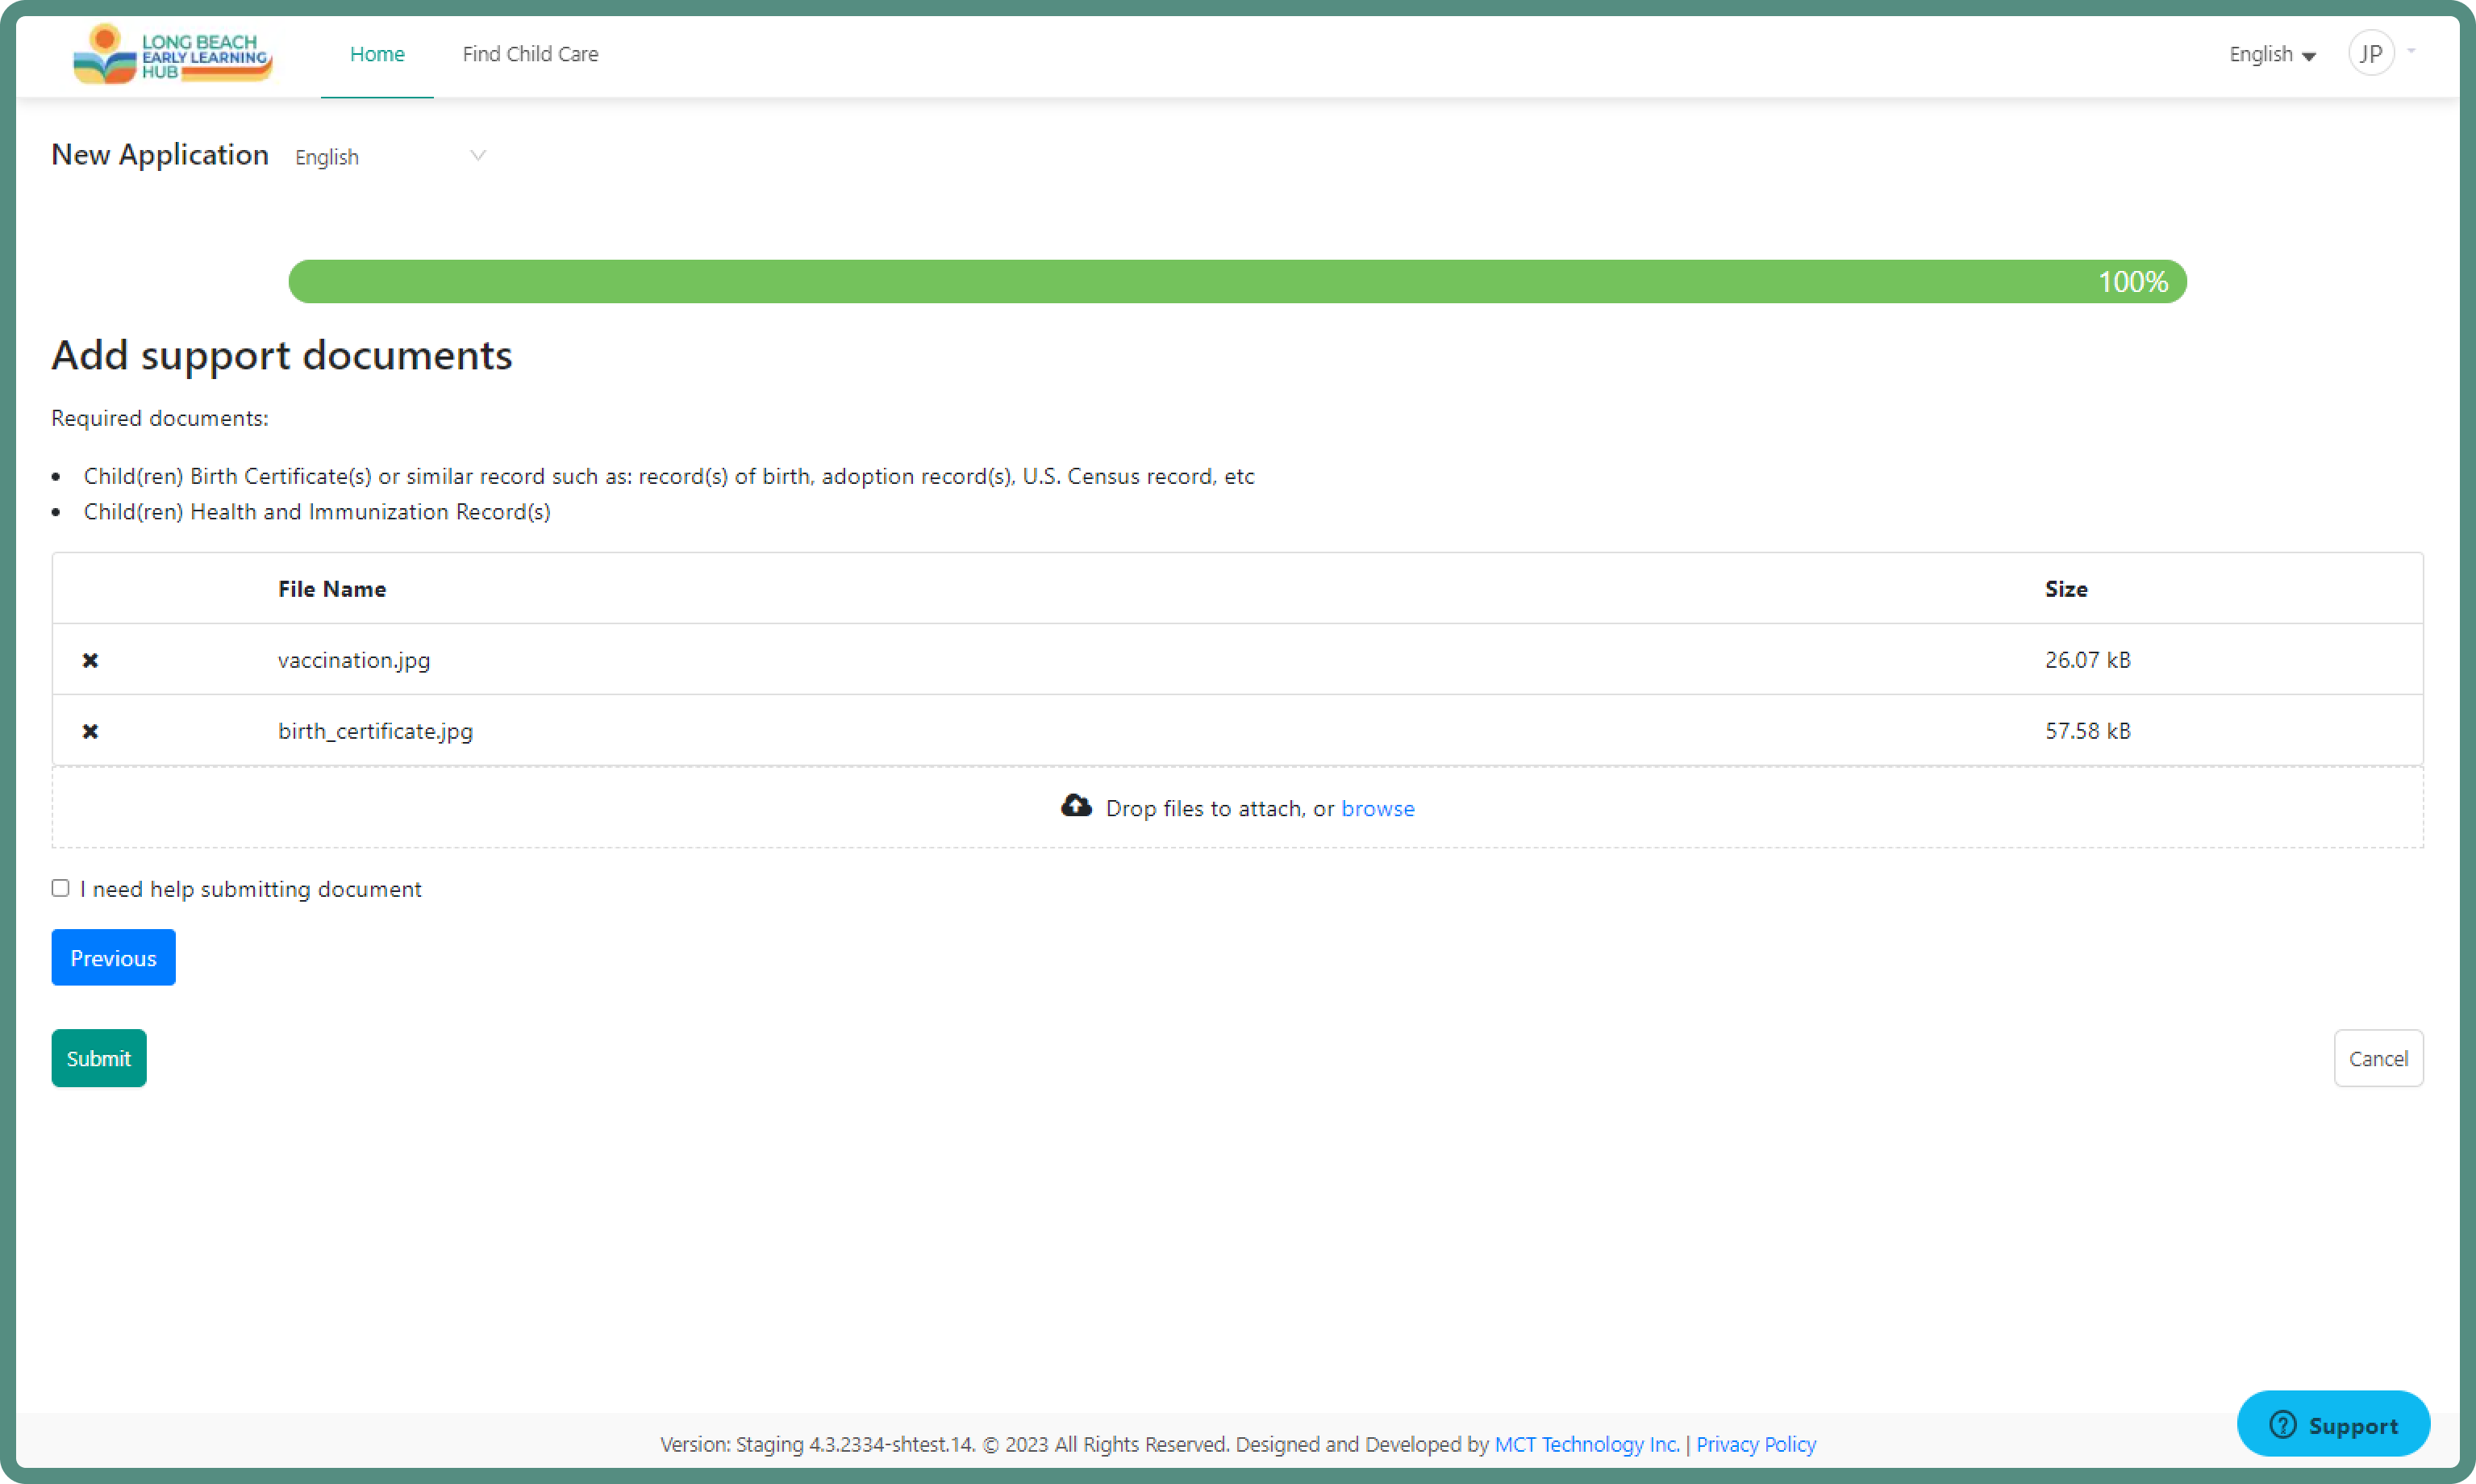Screen dimensions: 2476x1484
Task: Click the Add support documents heading
Action: tap(282, 355)
